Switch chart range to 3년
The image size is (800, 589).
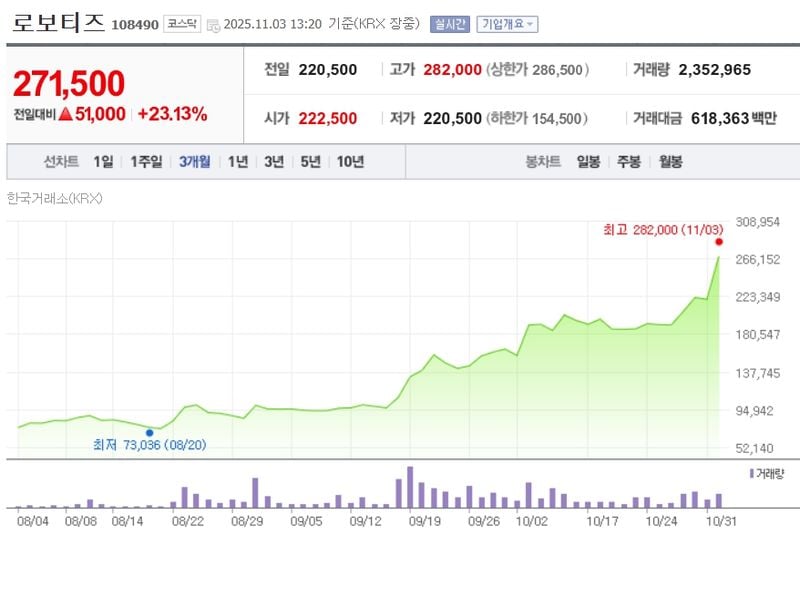[x=274, y=162]
